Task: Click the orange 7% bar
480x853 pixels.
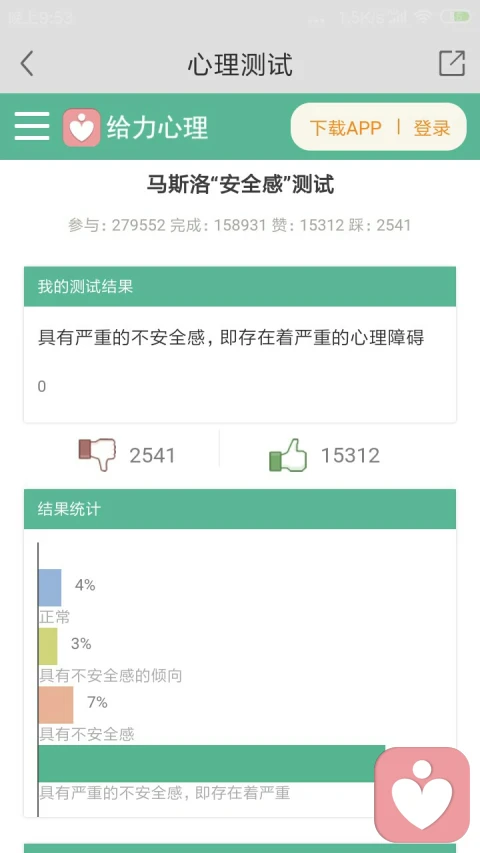Action: tap(56, 705)
